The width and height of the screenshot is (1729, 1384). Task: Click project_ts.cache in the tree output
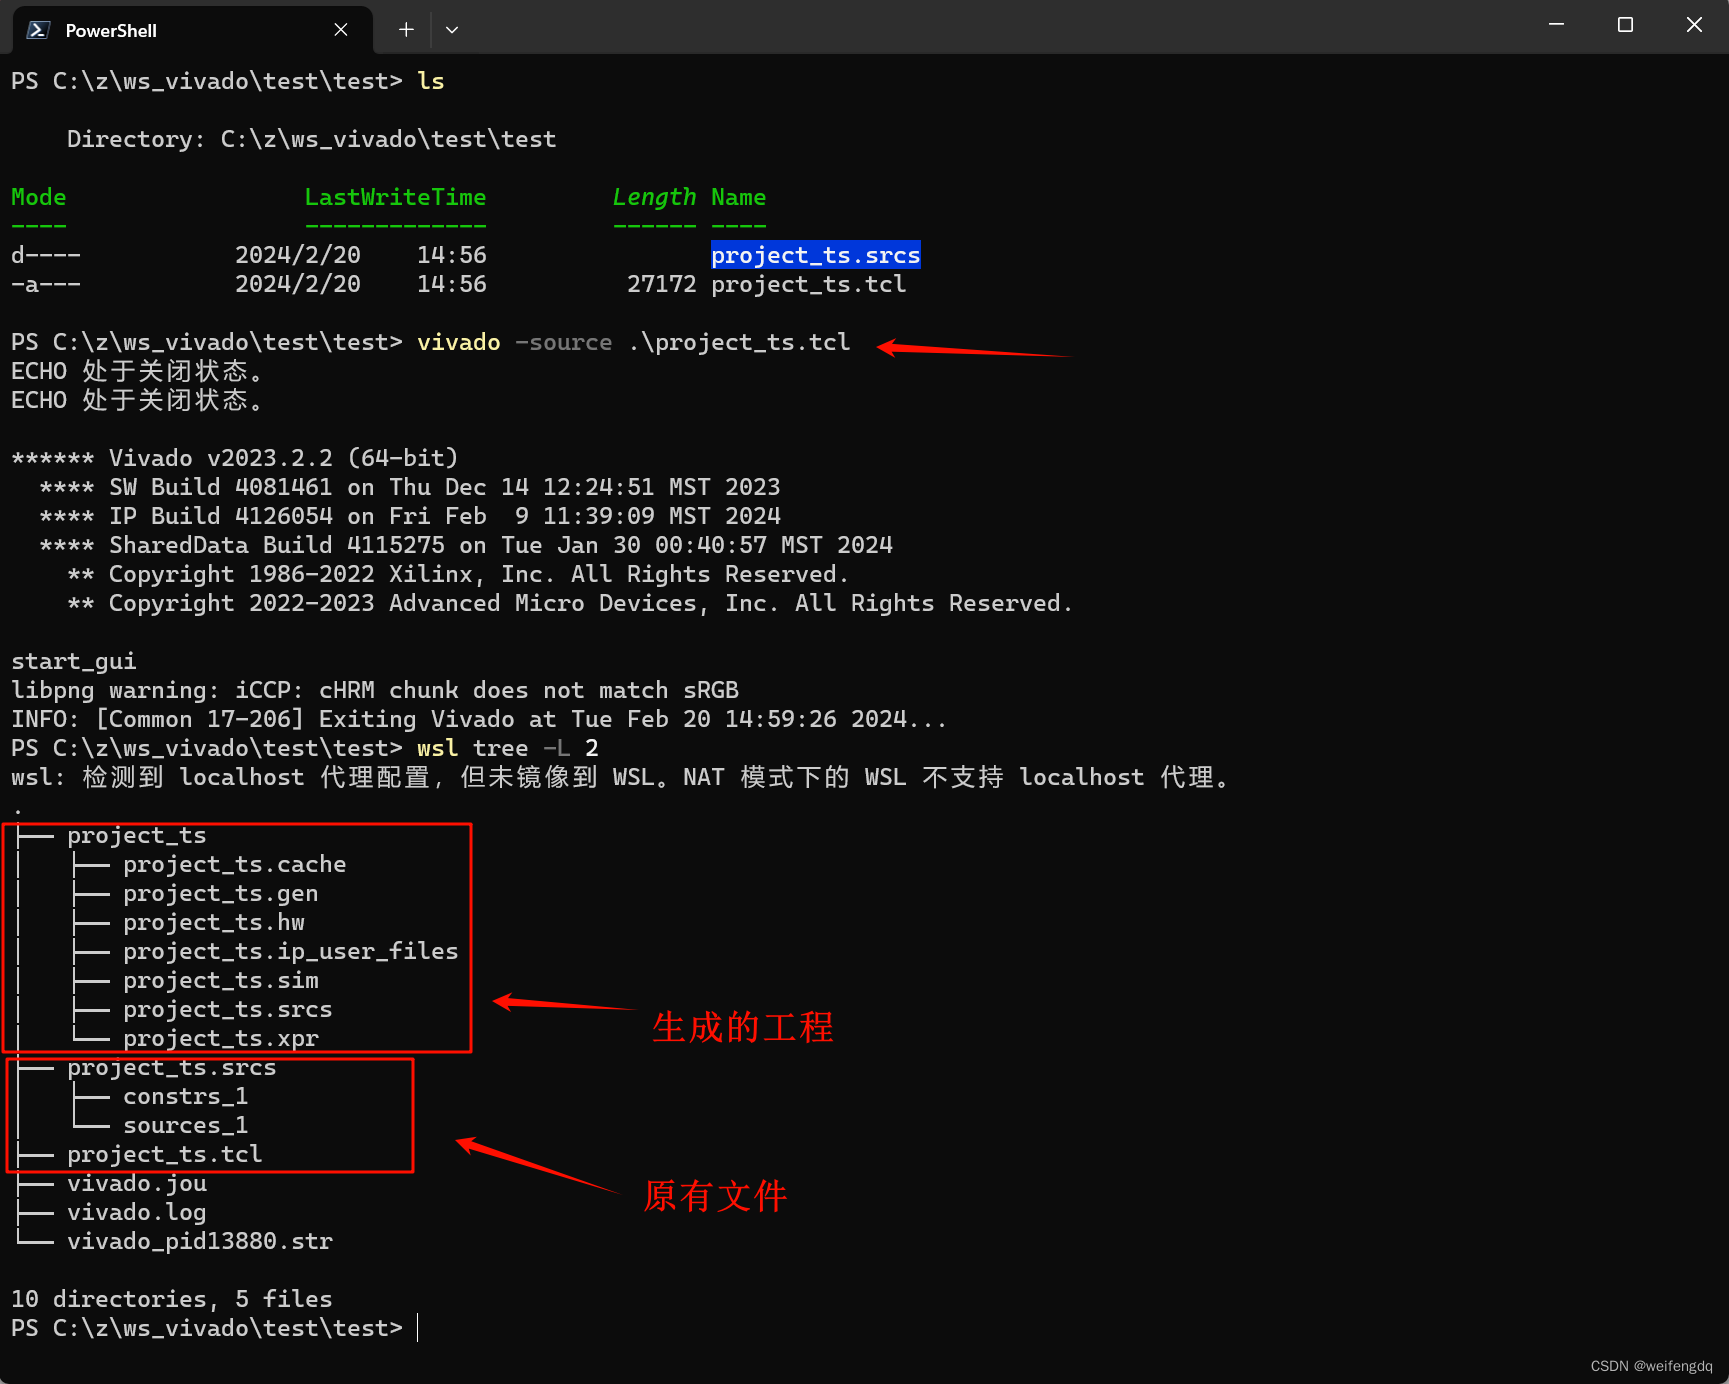click(235, 864)
